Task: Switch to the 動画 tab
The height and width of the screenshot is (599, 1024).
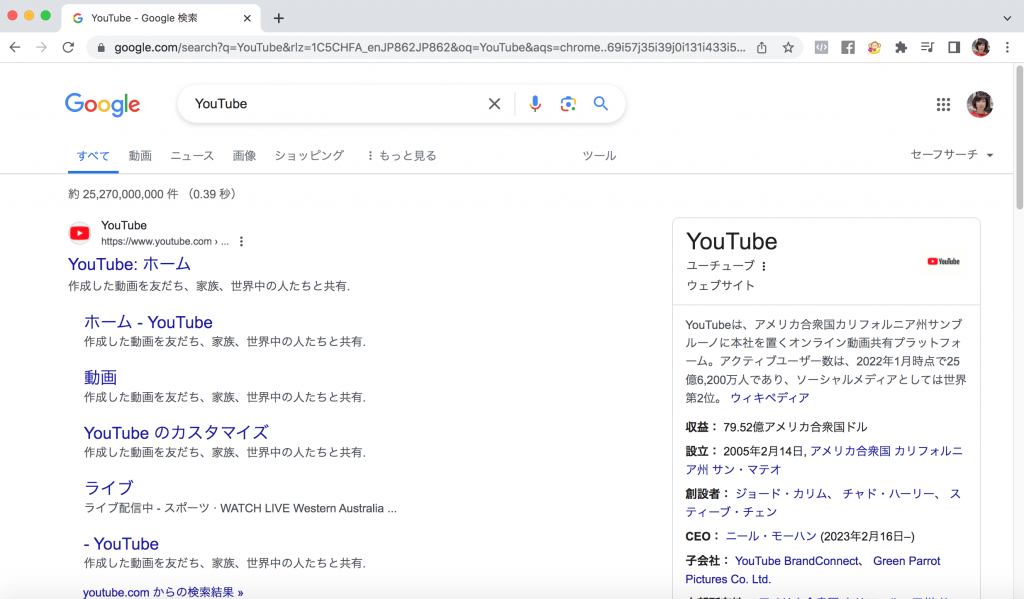Action: (x=140, y=155)
